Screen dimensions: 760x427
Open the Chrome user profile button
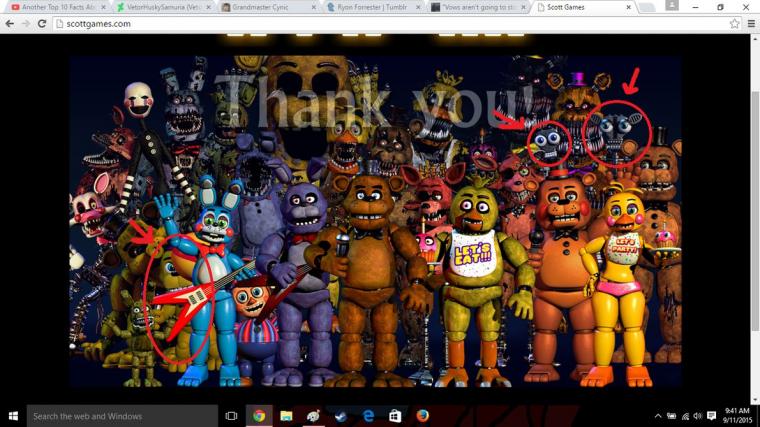click(672, 5)
